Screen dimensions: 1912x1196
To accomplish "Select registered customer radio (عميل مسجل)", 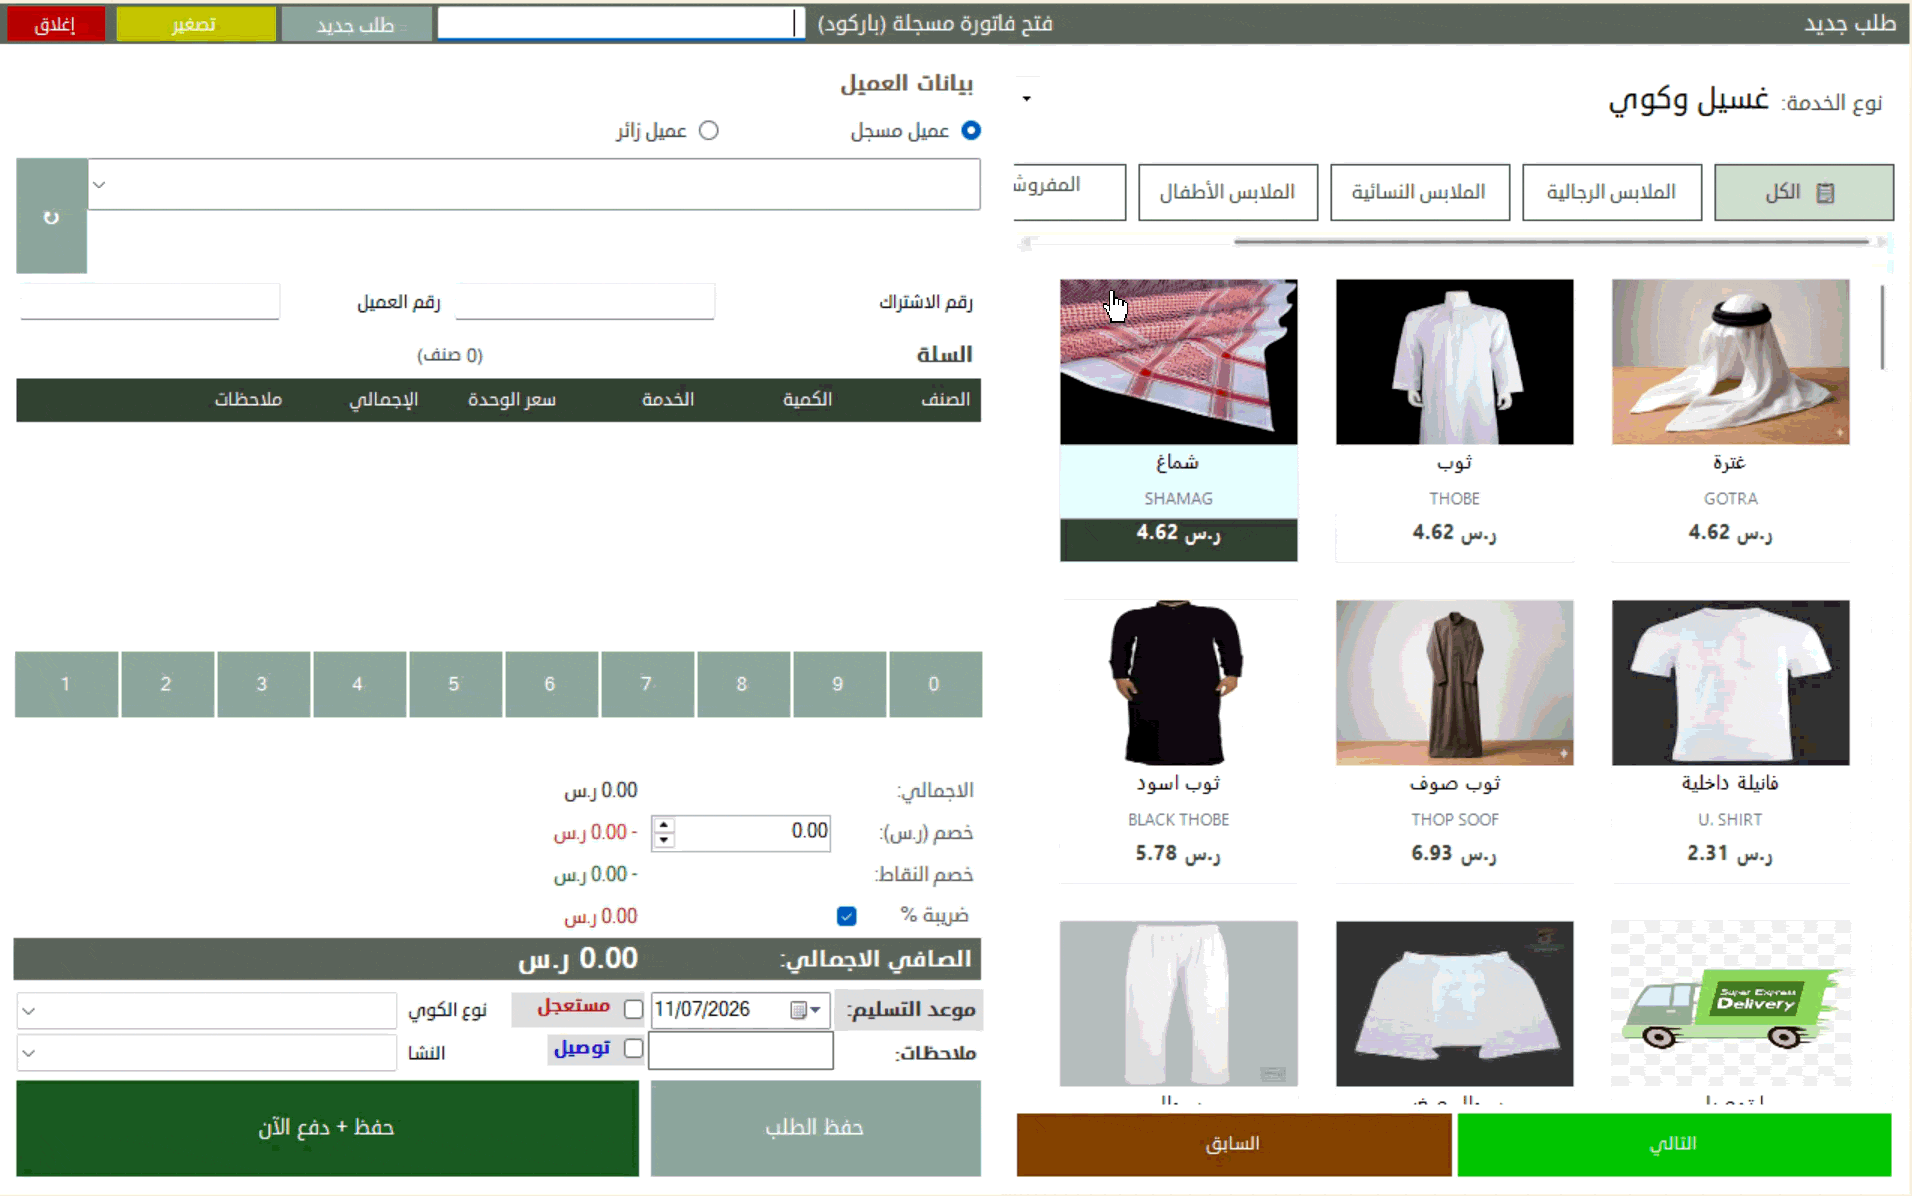I will tap(970, 130).
